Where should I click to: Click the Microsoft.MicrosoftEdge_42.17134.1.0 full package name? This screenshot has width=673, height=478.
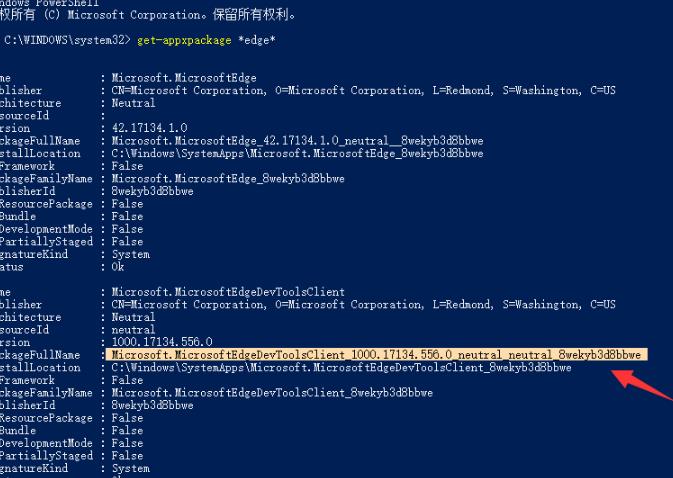tap(297, 141)
